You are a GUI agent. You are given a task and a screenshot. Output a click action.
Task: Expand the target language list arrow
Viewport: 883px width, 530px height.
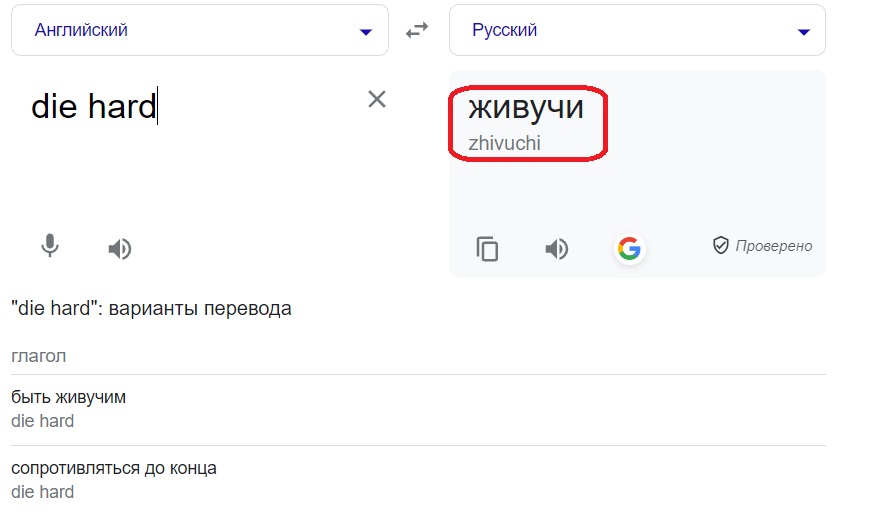804,32
